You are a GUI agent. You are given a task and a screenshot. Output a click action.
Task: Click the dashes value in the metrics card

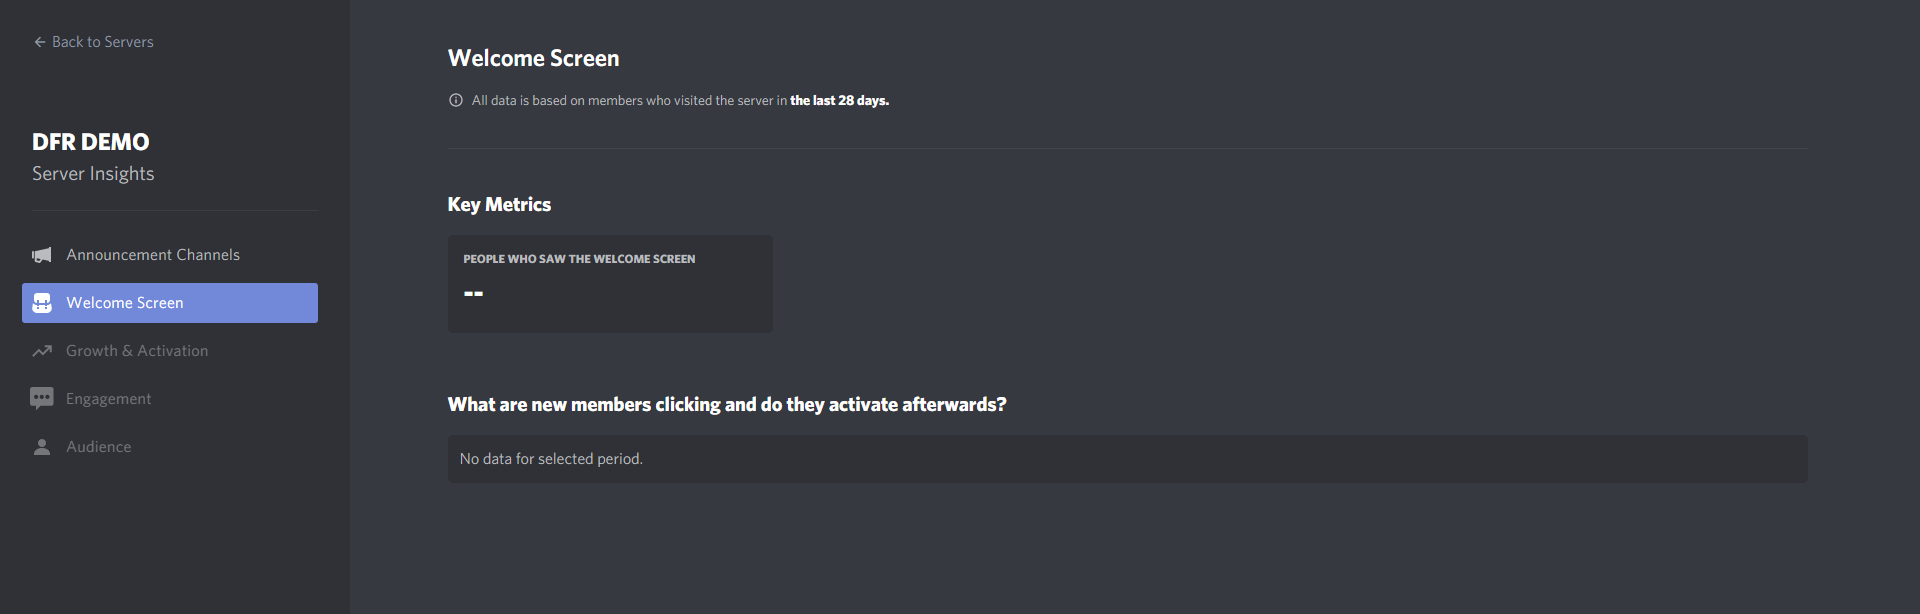point(474,293)
